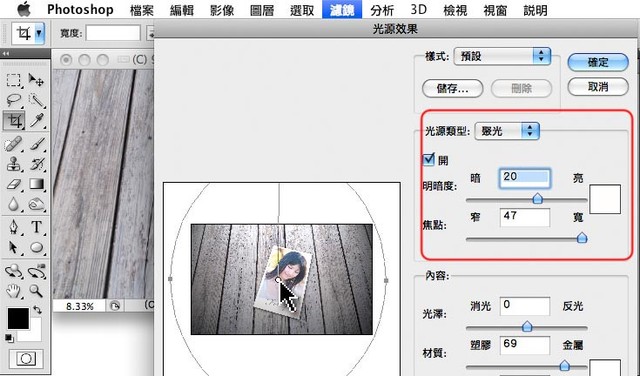The height and width of the screenshot is (376, 640).
Task: Click the 8.33% zoom level field
Action: [x=80, y=306]
